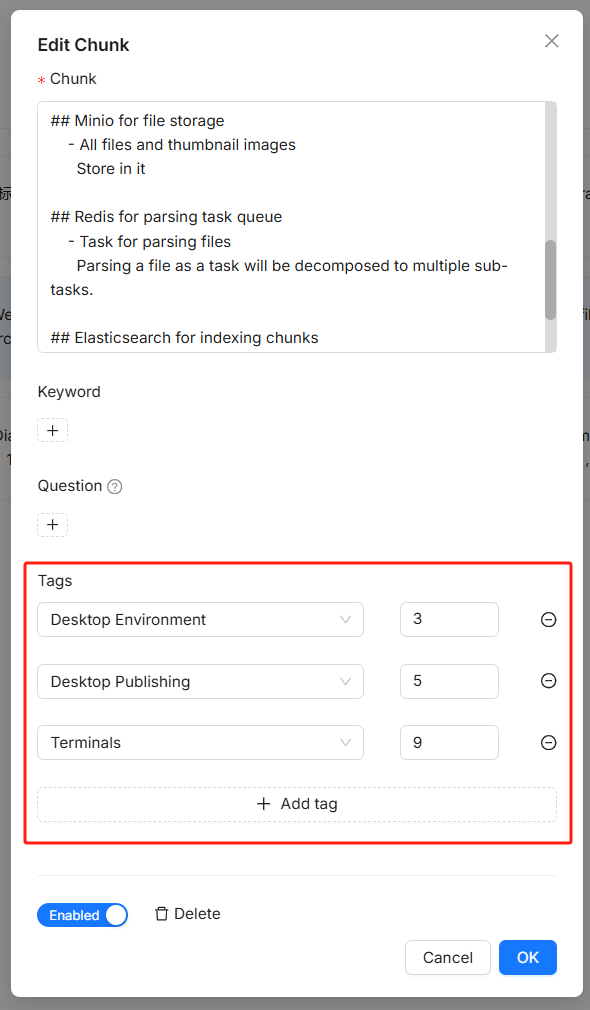
Task: Remove the Desktop Environment tag
Action: click(x=548, y=620)
